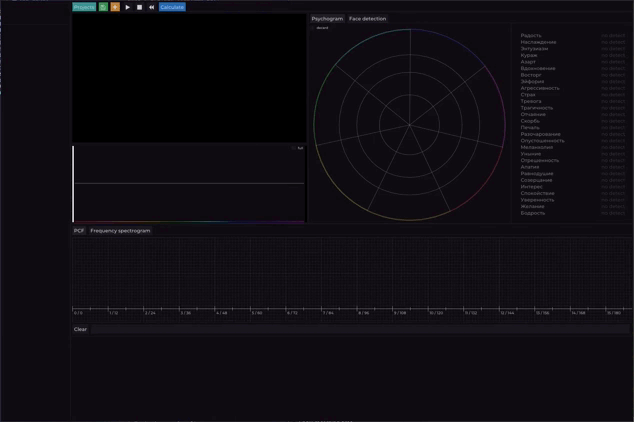Click the Calculate button
This screenshot has height=422, width=634.
point(172,7)
